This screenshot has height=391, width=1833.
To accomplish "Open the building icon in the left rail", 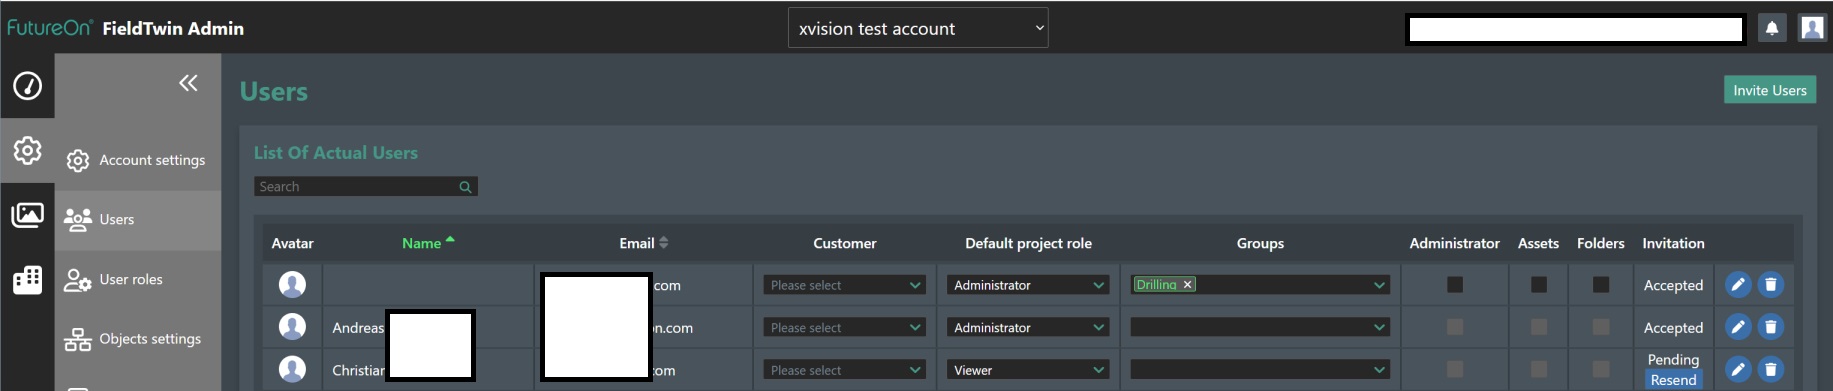I will click(27, 280).
